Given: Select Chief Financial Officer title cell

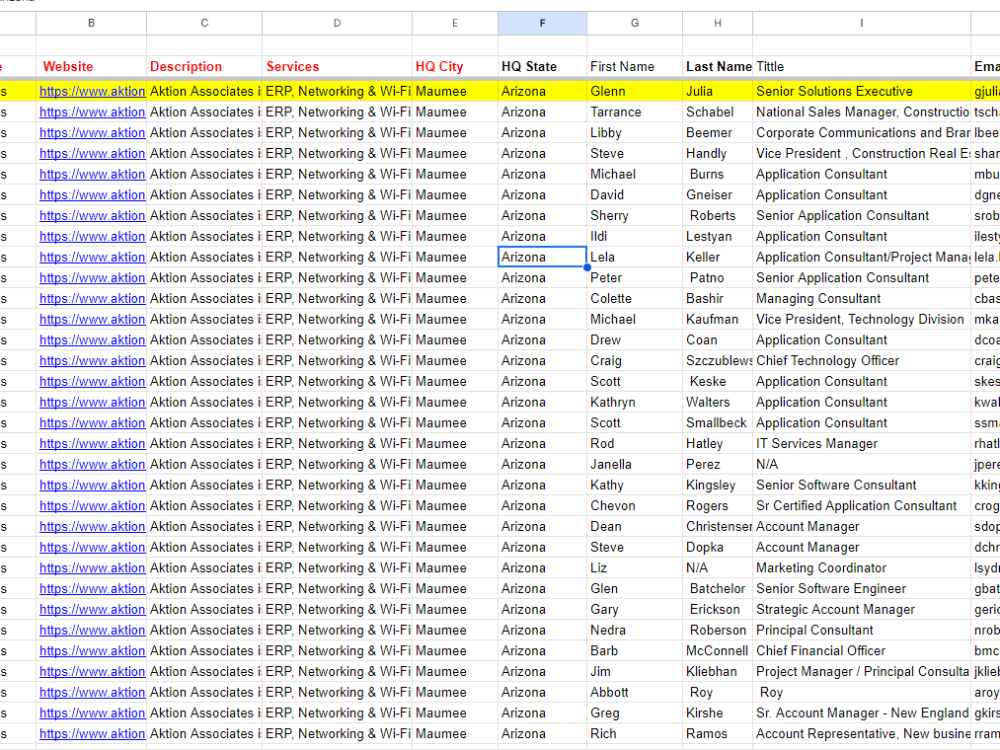Looking at the screenshot, I should pyautogui.click(x=862, y=651).
